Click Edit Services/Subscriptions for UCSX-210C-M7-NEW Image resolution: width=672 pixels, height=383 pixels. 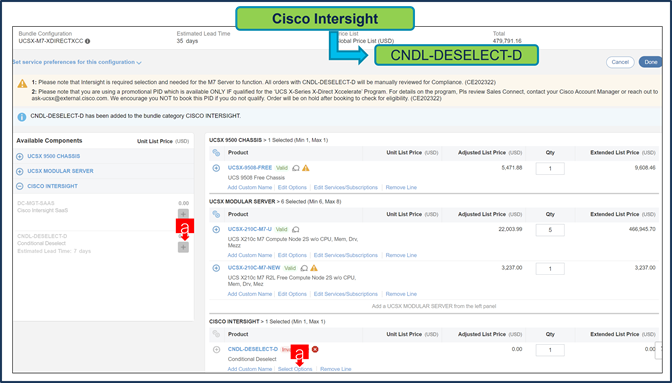[x=346, y=294]
